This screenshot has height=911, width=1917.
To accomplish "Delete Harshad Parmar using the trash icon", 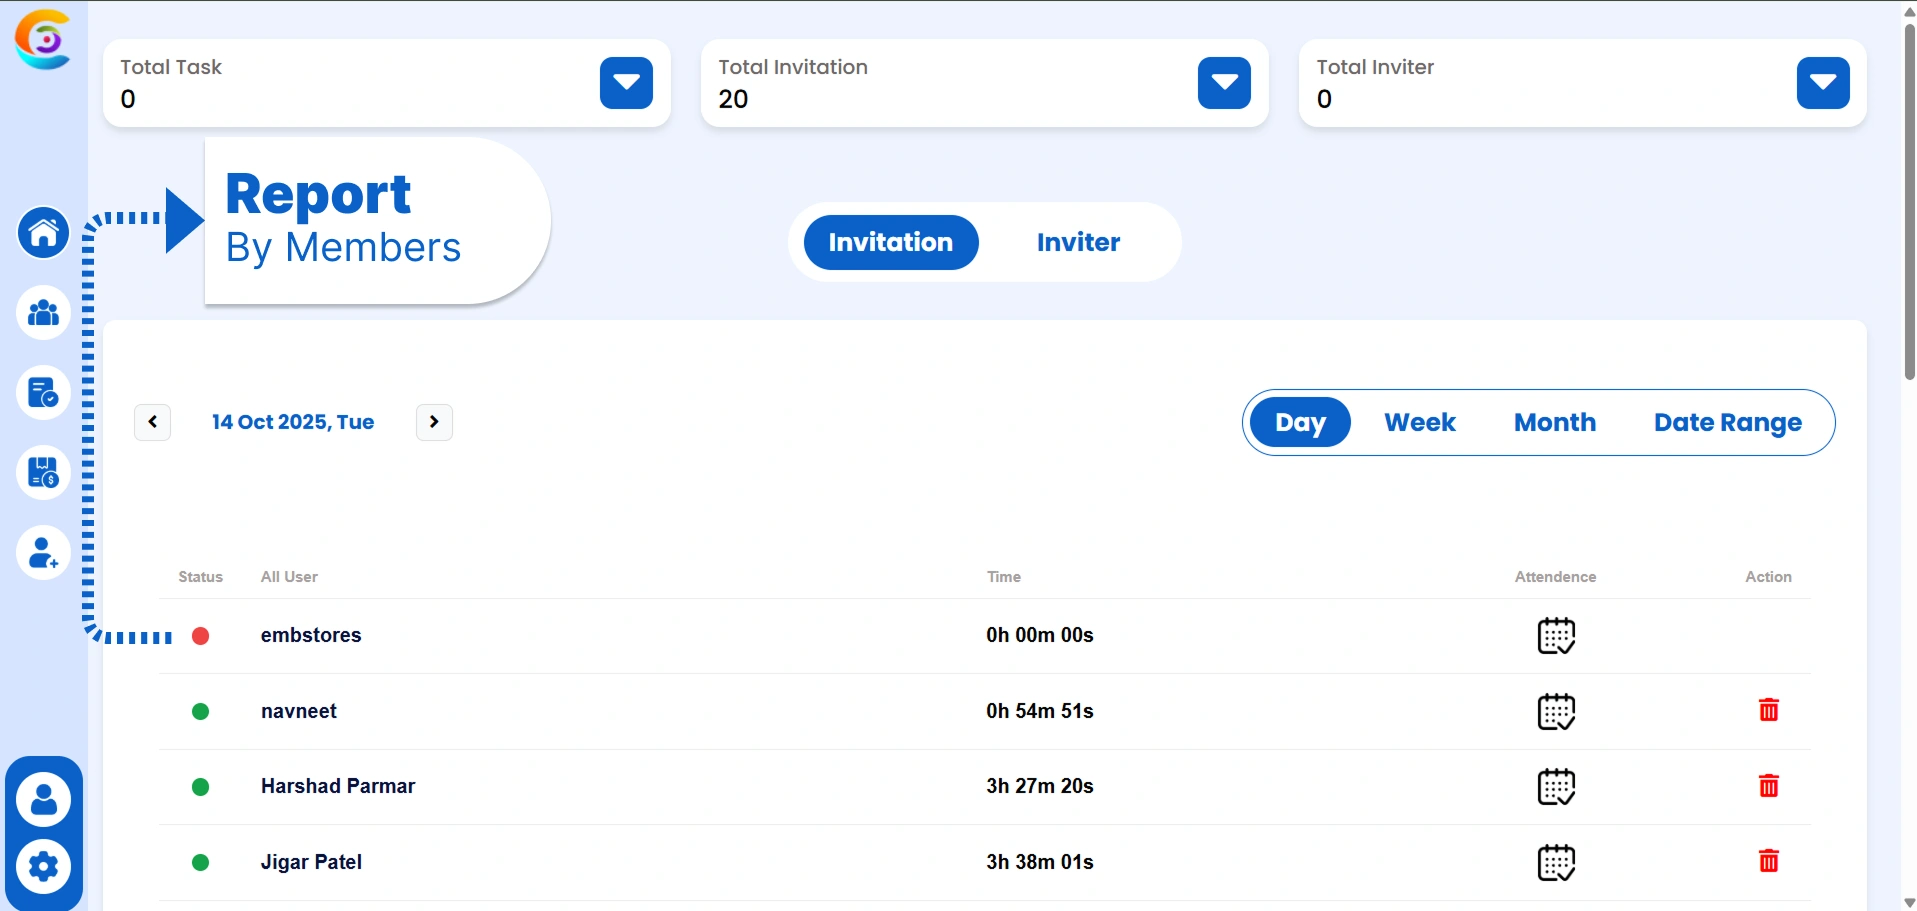I will coord(1768,786).
